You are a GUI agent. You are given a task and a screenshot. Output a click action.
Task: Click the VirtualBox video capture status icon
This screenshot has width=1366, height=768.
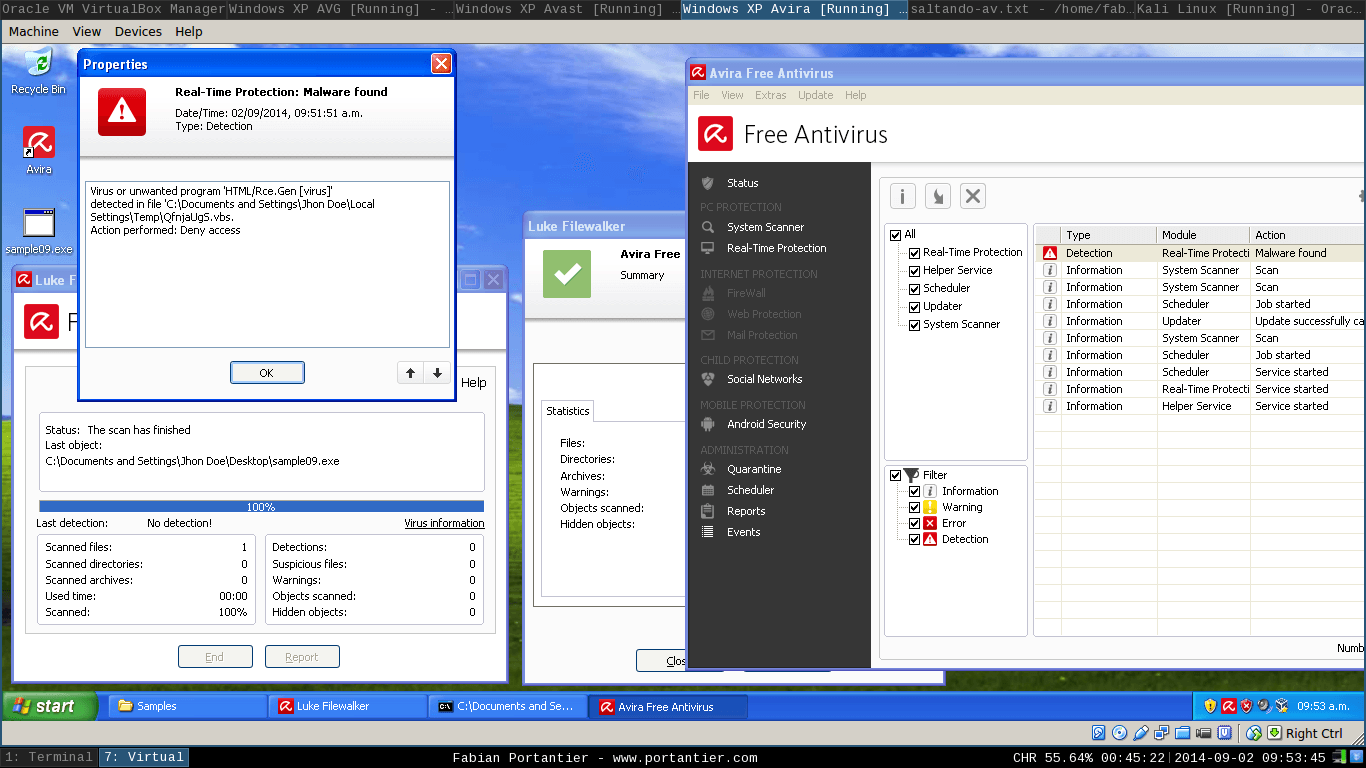[x=1203, y=733]
